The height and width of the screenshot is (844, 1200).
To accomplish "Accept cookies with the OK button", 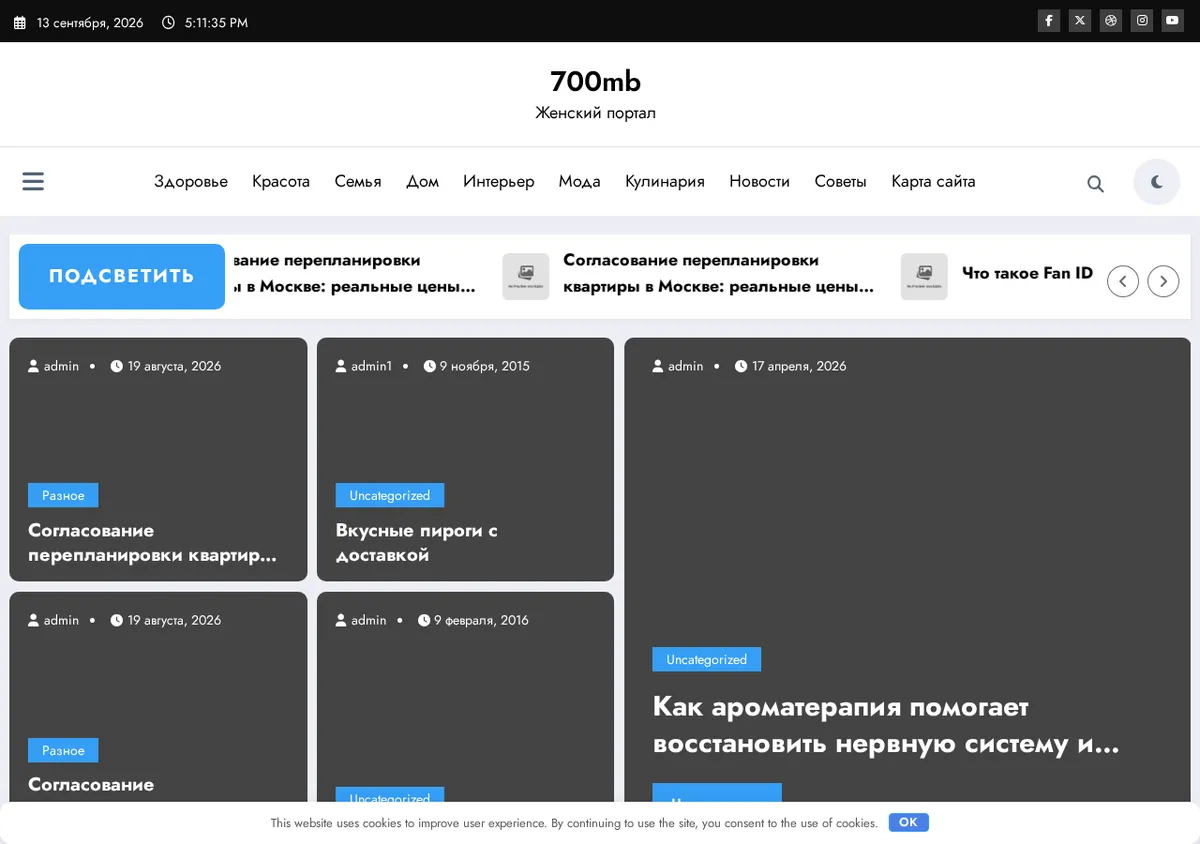I will (x=908, y=822).
